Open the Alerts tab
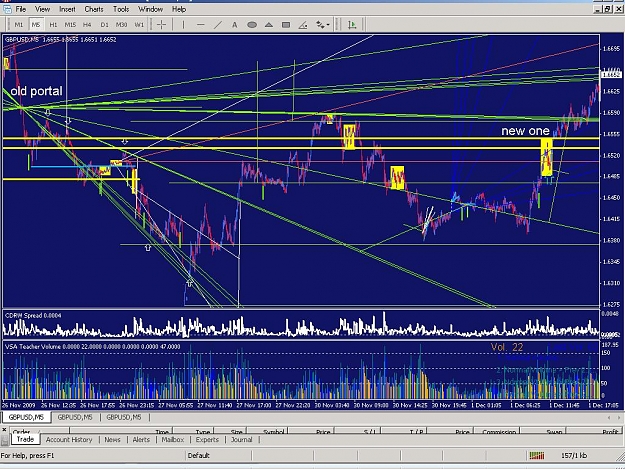This screenshot has width=625, height=469. (x=141, y=440)
